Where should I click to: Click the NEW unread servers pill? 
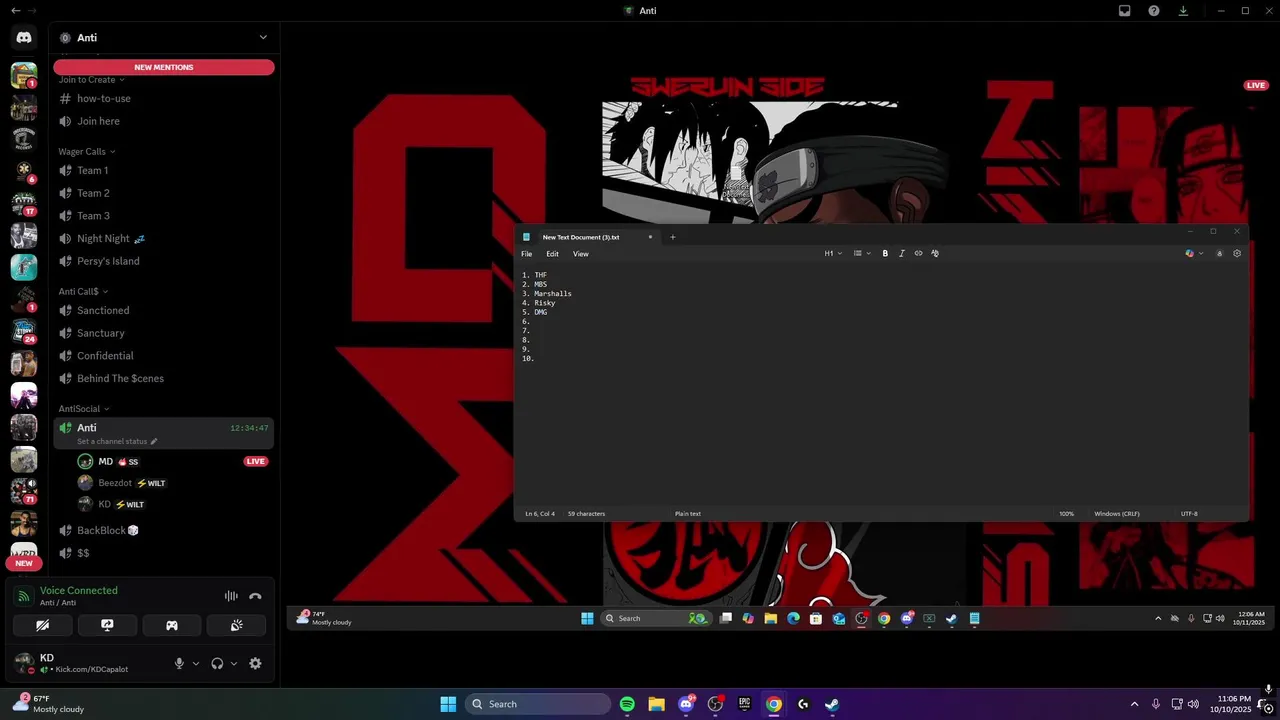23,563
